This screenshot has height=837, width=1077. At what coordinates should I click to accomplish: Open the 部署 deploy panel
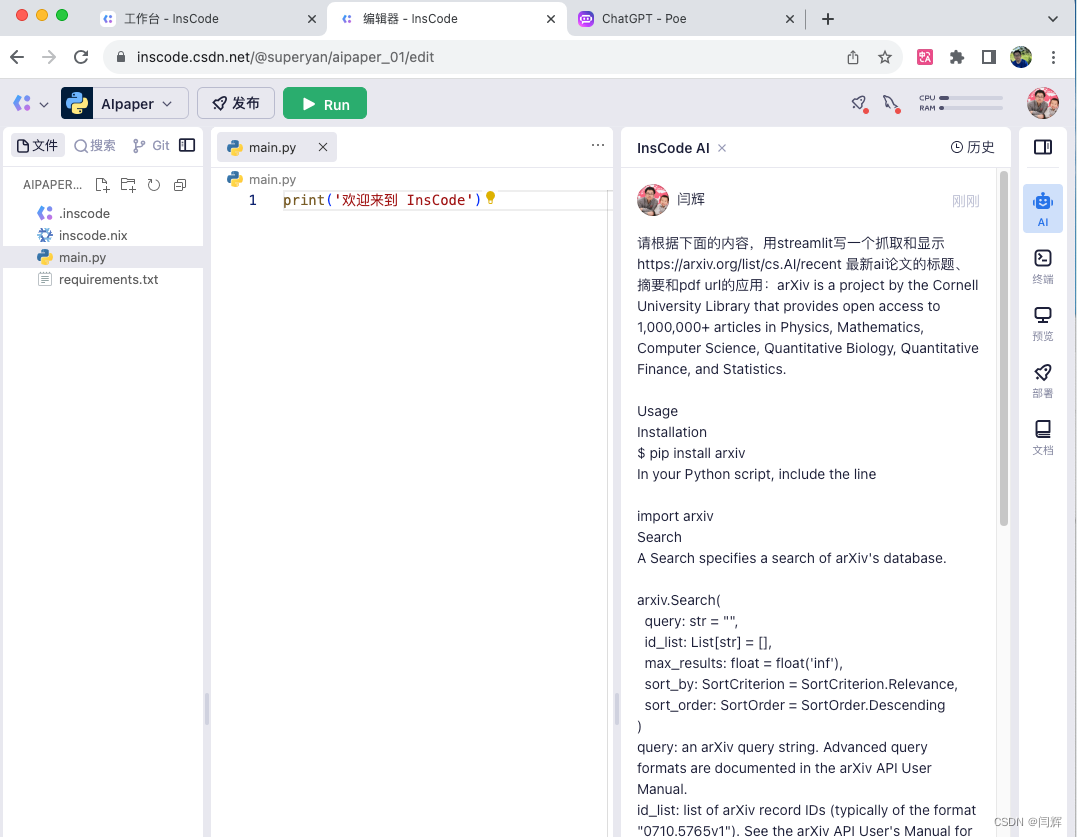(x=1043, y=380)
